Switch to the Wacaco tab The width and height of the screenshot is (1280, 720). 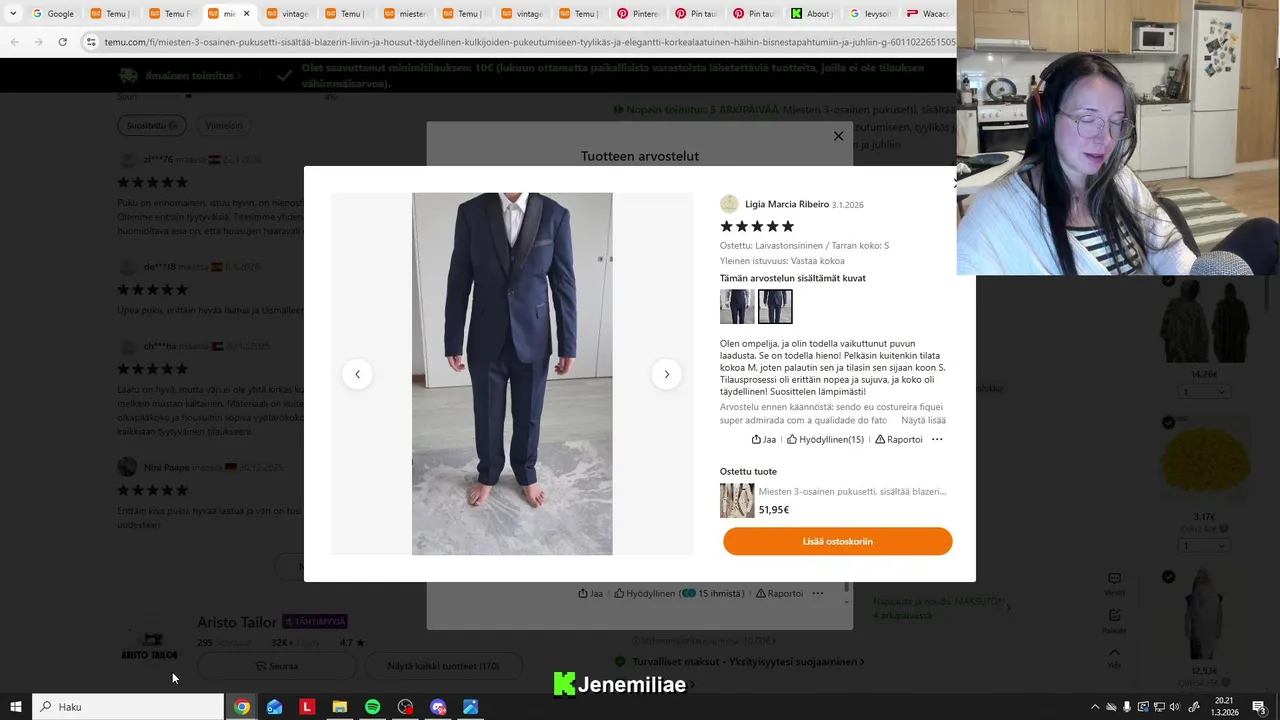(x=927, y=13)
